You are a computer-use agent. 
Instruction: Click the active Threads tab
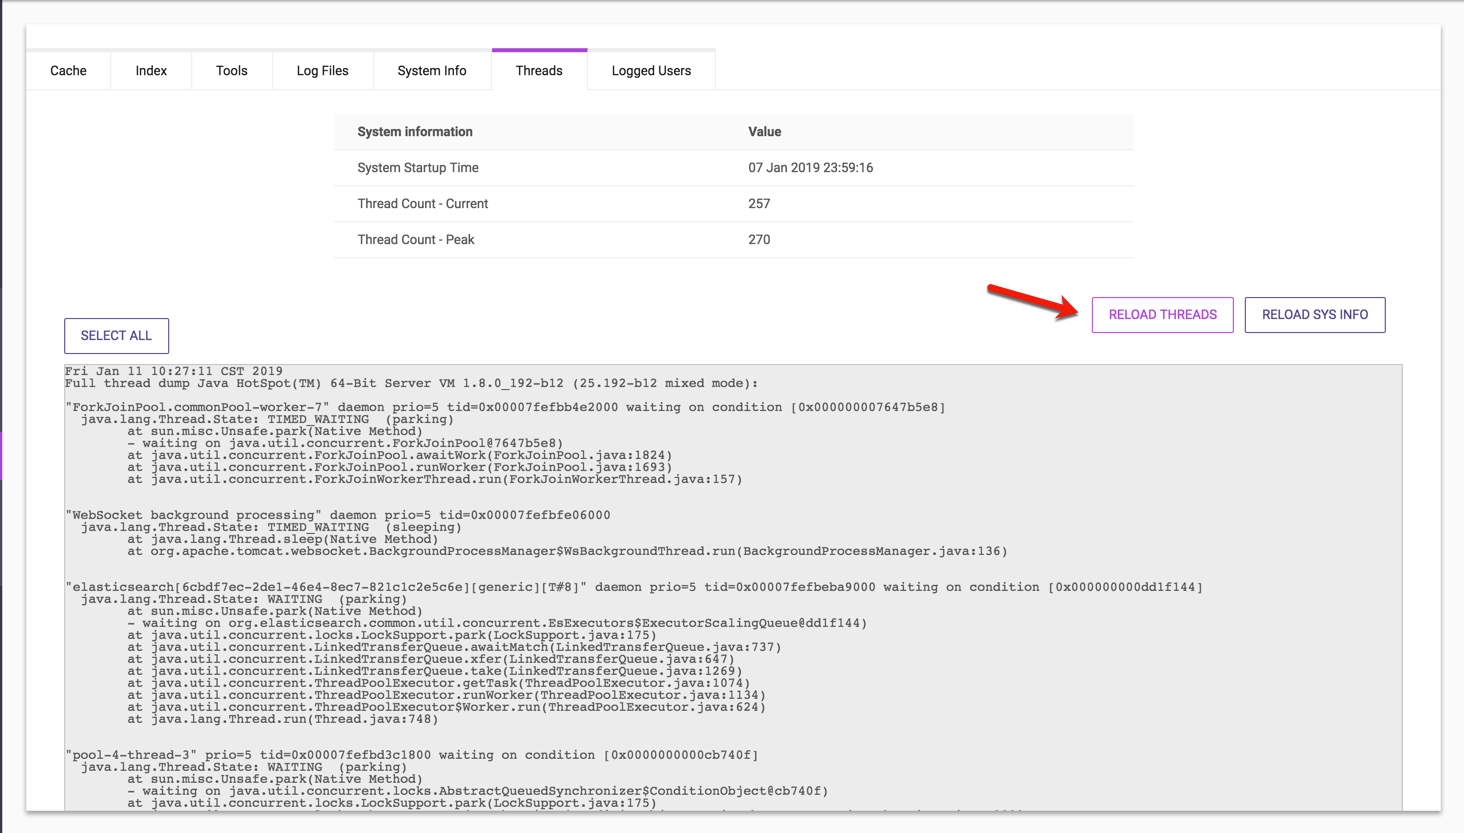[x=539, y=71]
